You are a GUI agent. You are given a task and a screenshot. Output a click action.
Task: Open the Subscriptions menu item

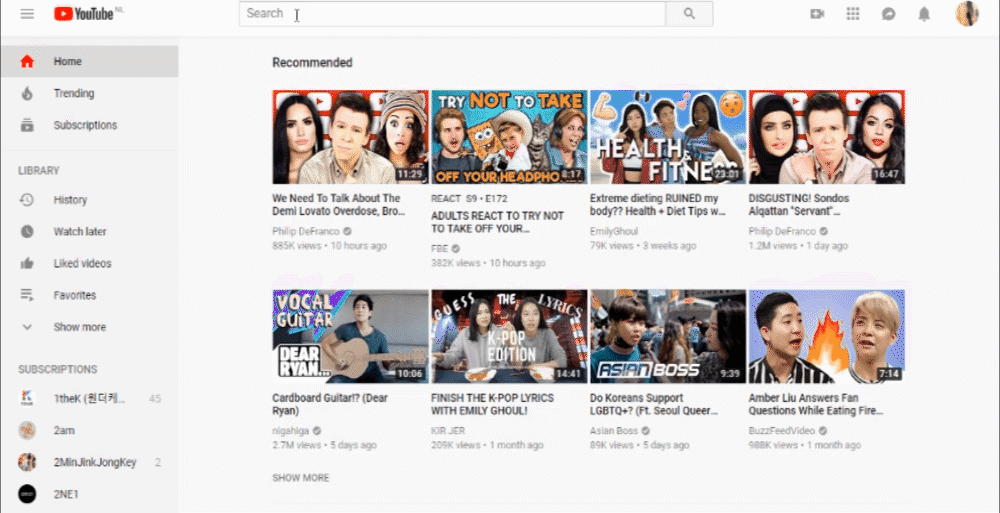tap(89, 125)
